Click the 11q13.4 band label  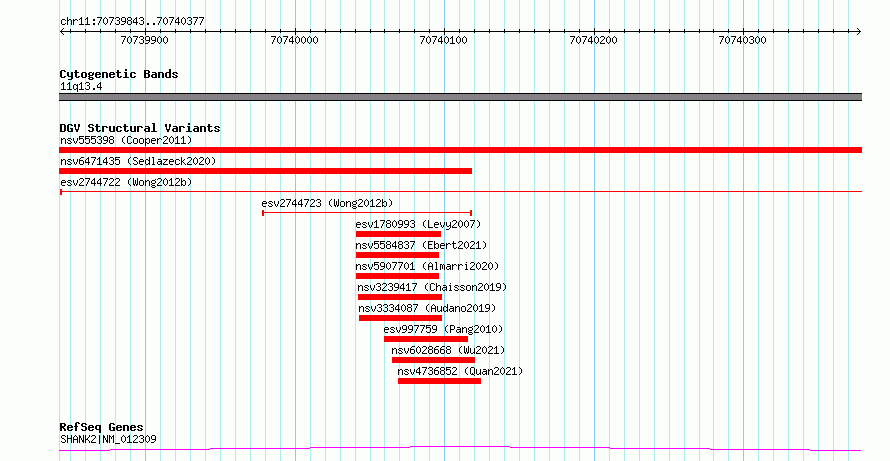point(81,86)
